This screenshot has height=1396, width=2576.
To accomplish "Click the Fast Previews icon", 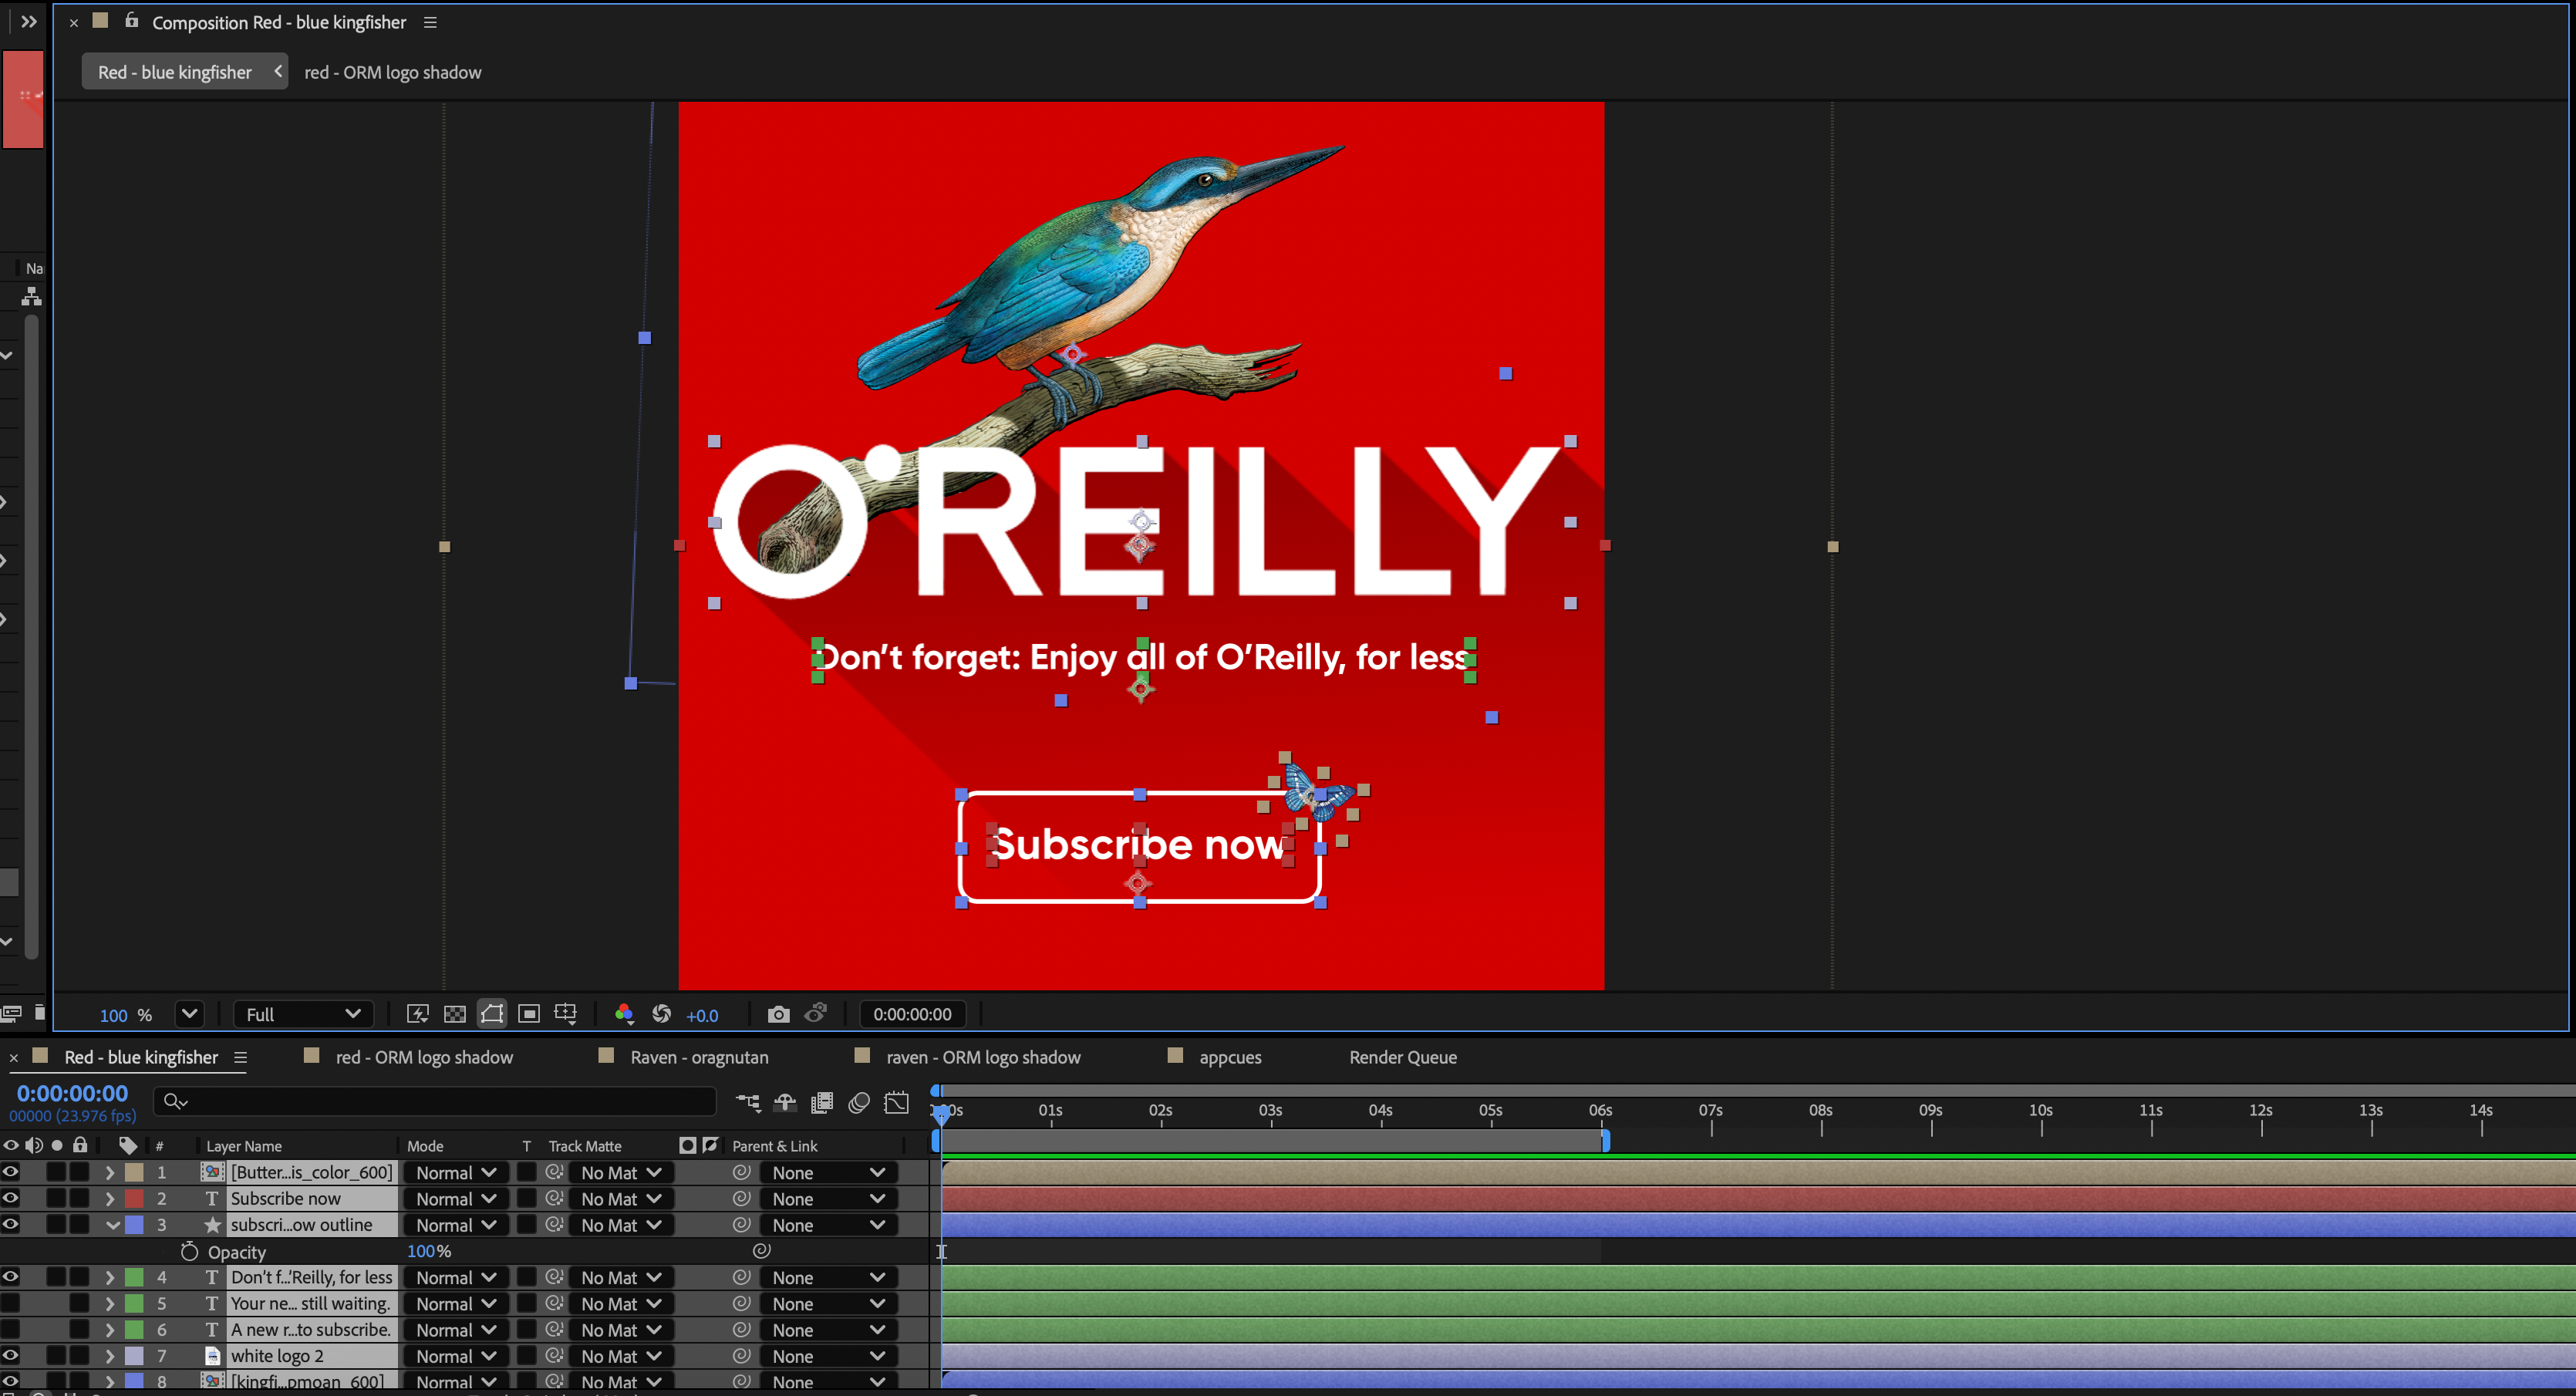I will [418, 1014].
